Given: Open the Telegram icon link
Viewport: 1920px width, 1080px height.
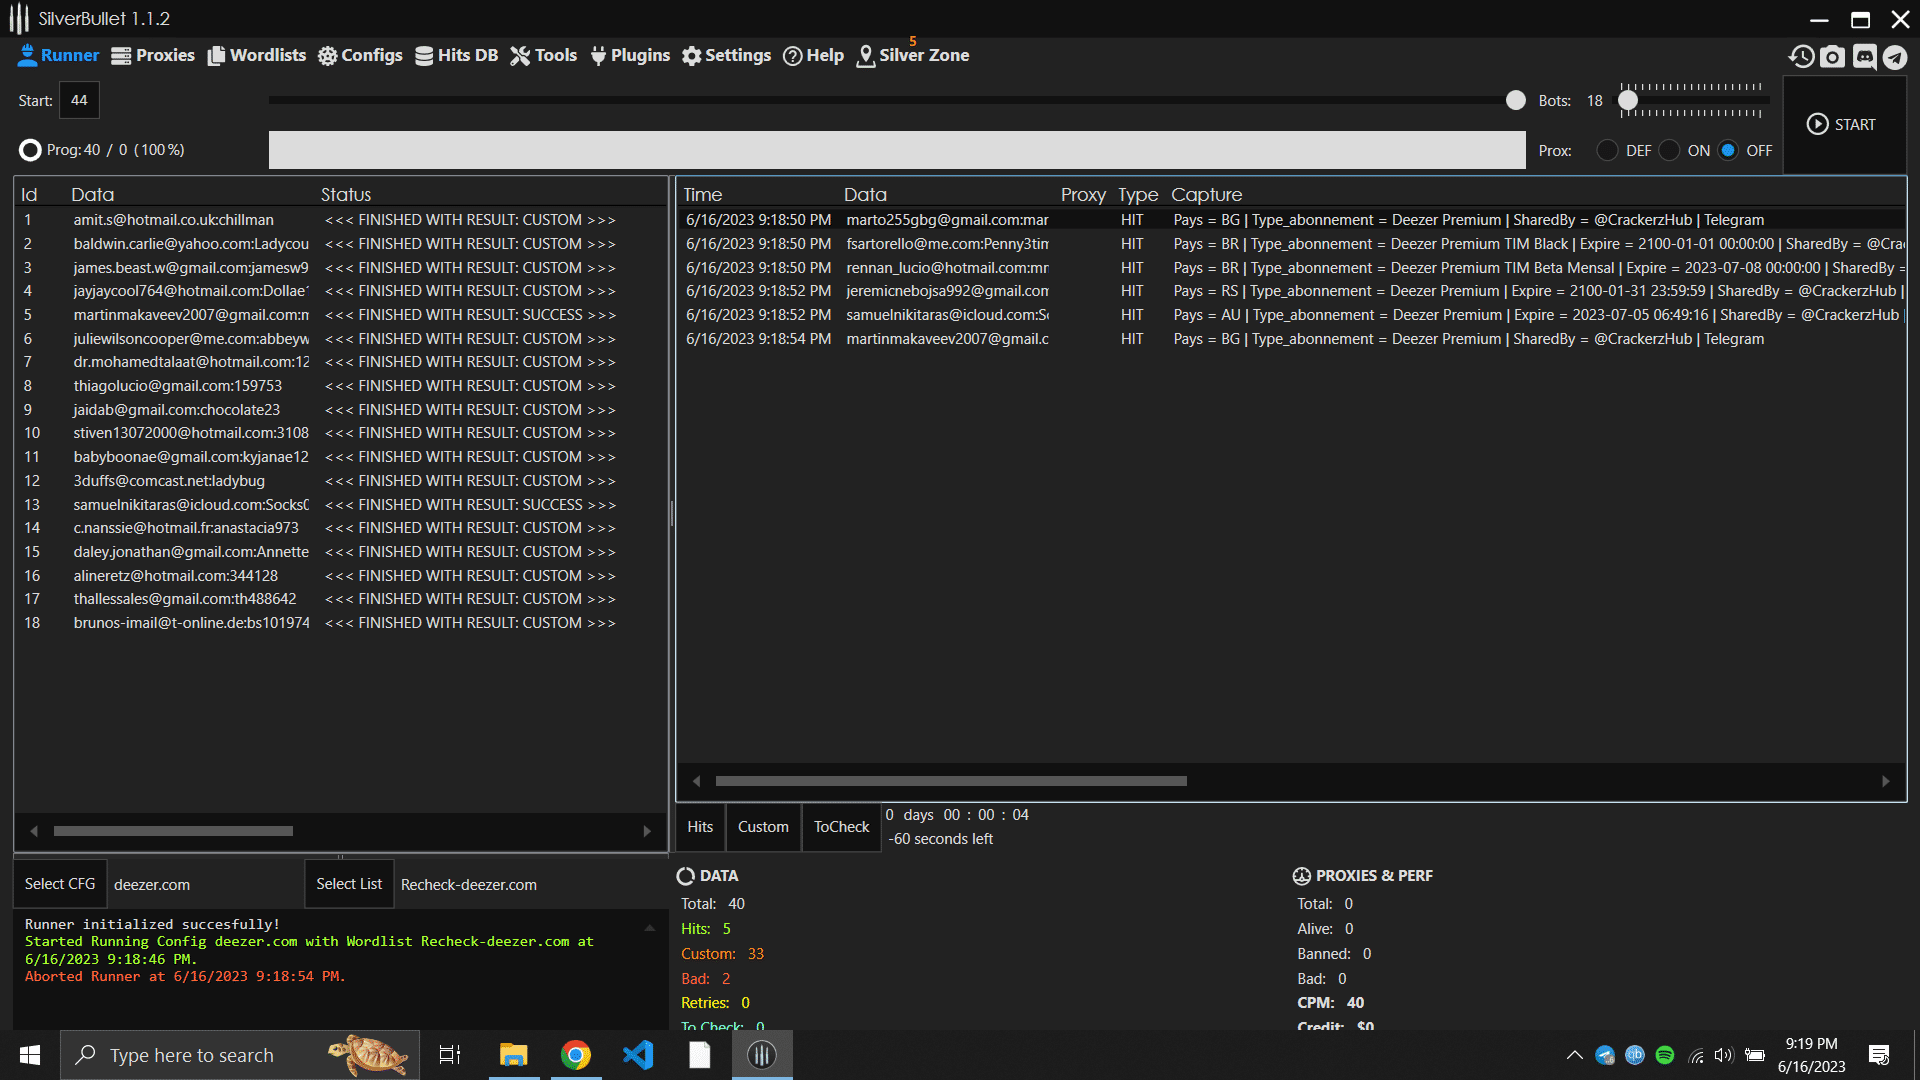Looking at the screenshot, I should (x=1895, y=56).
